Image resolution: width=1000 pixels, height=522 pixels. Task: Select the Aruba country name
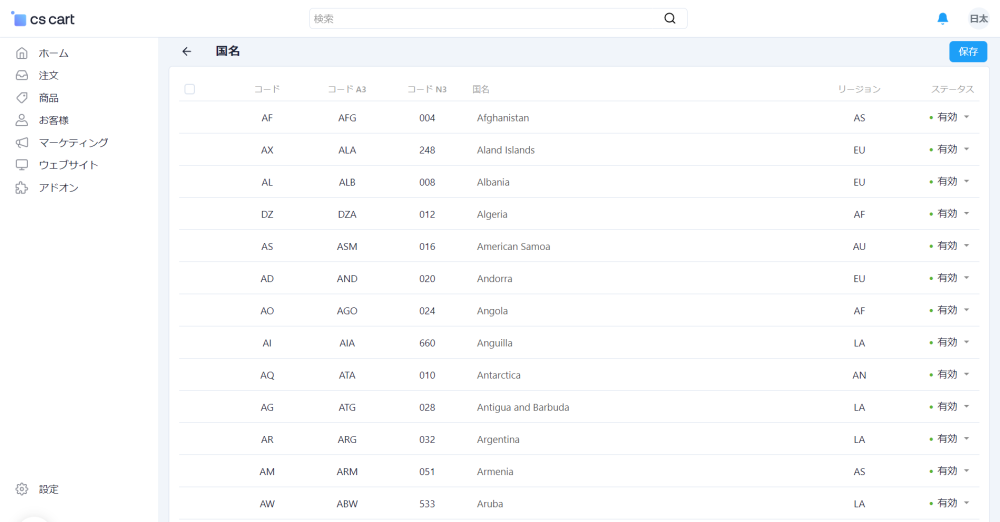tap(490, 504)
